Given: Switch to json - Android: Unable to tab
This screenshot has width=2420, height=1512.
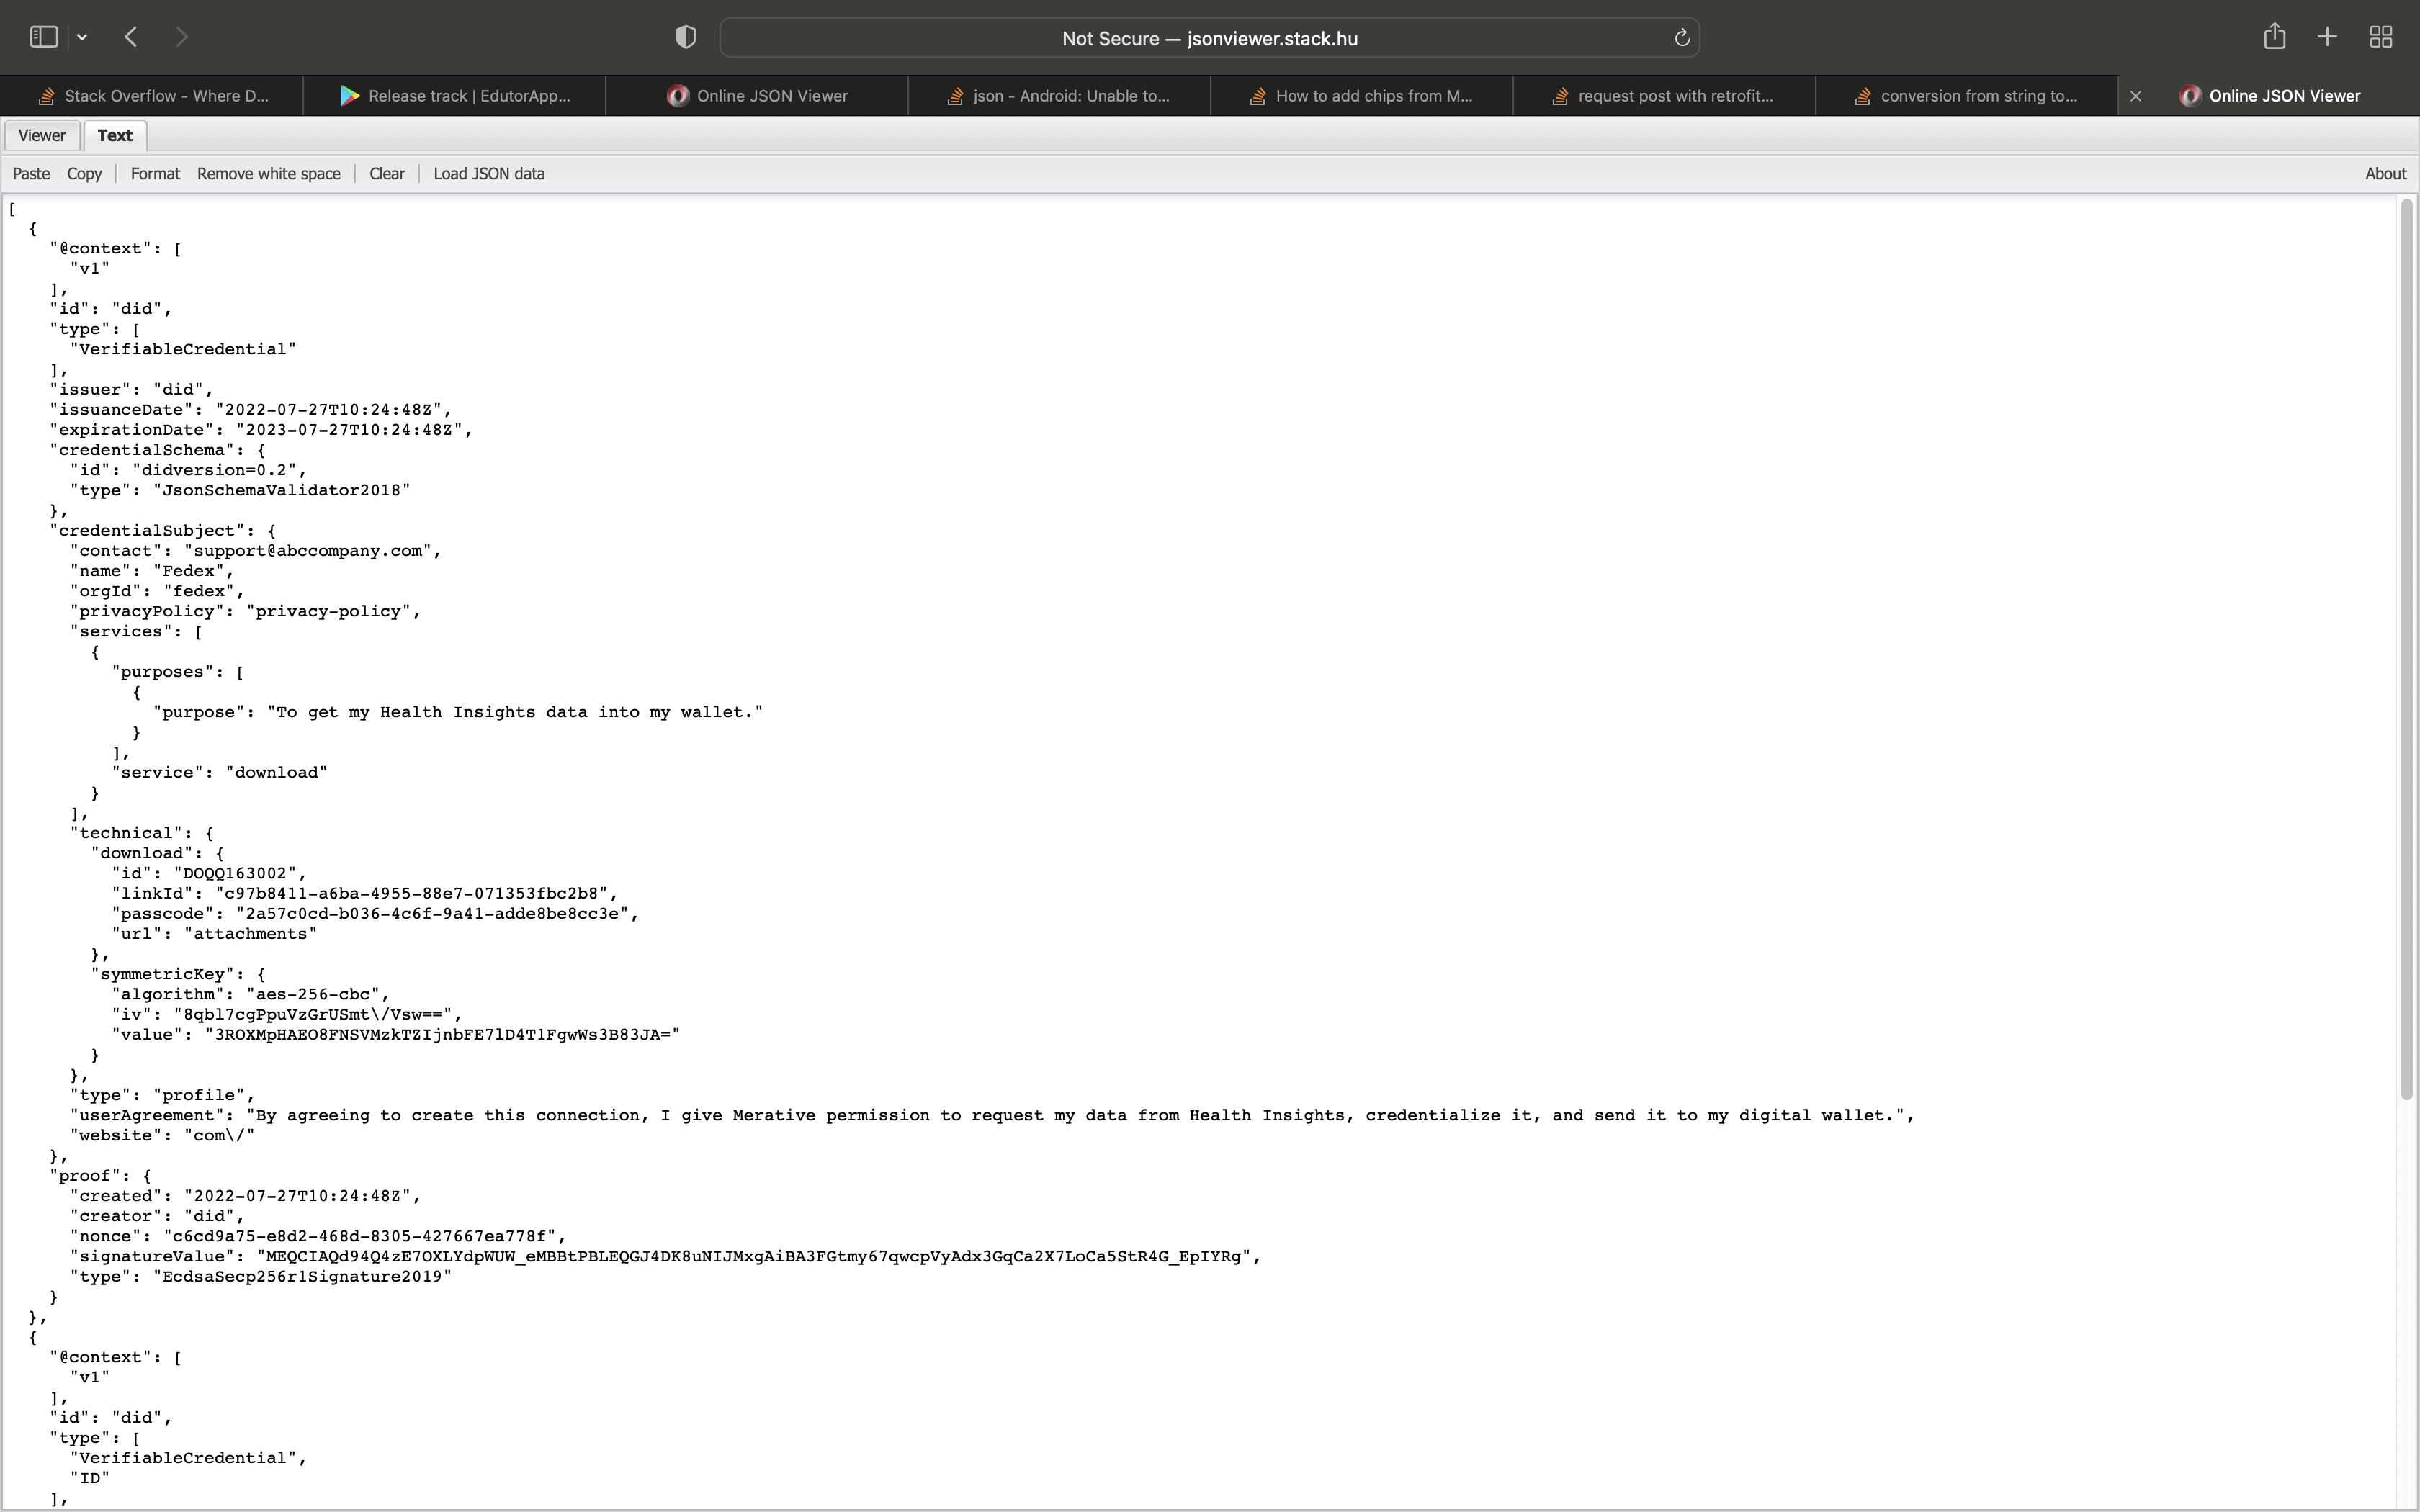Looking at the screenshot, I should 1059,96.
